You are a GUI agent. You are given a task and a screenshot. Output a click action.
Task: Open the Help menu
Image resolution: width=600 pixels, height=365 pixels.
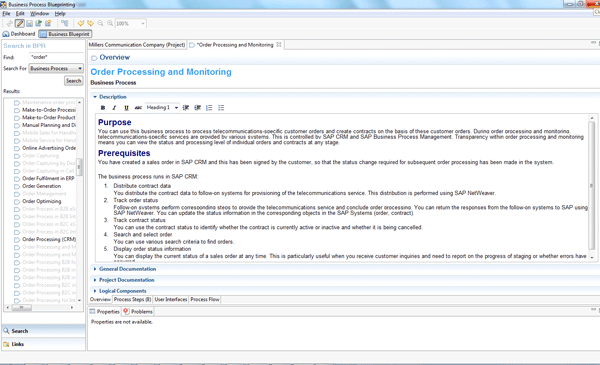(60, 13)
